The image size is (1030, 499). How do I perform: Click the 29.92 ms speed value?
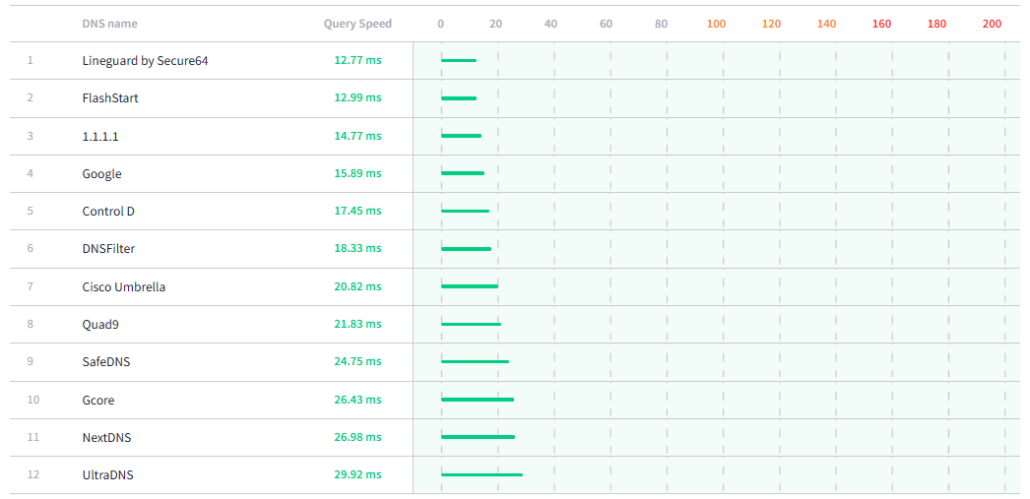357,474
